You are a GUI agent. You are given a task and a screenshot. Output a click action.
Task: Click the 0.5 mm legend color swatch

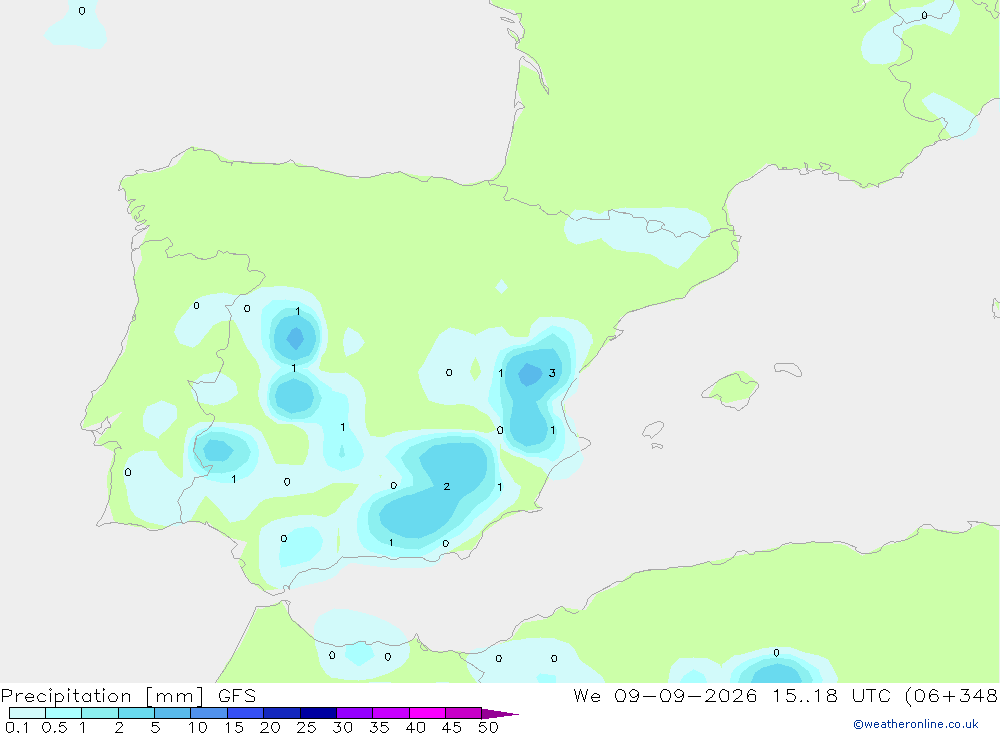coord(63,713)
